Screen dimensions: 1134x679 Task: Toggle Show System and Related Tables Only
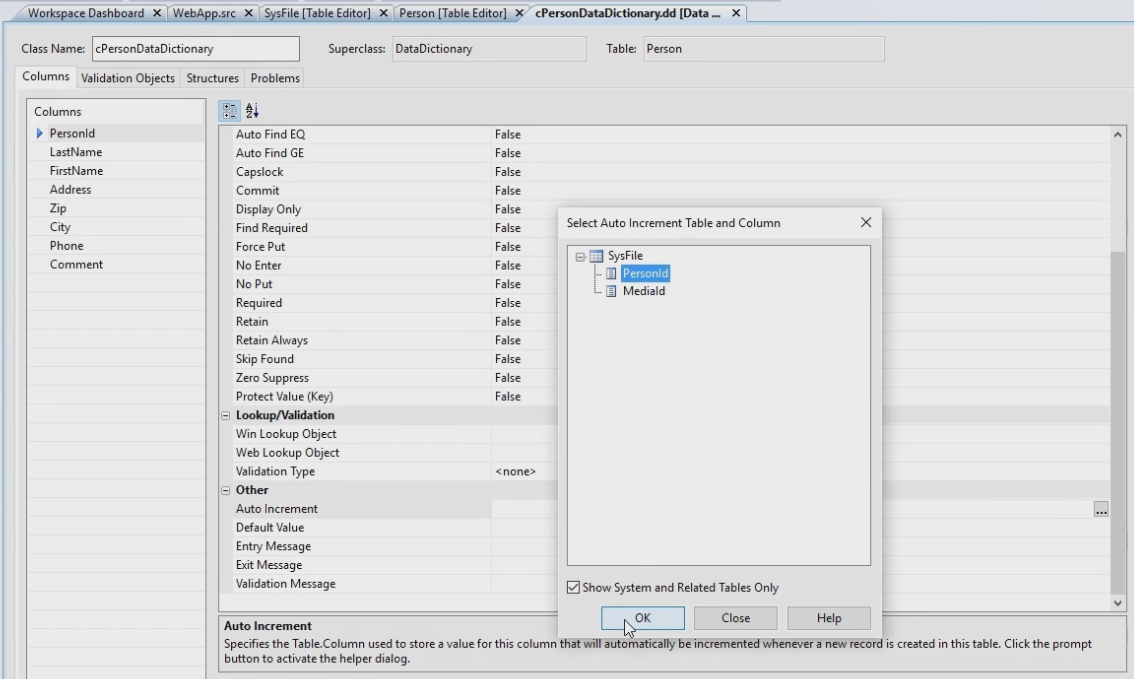click(574, 588)
